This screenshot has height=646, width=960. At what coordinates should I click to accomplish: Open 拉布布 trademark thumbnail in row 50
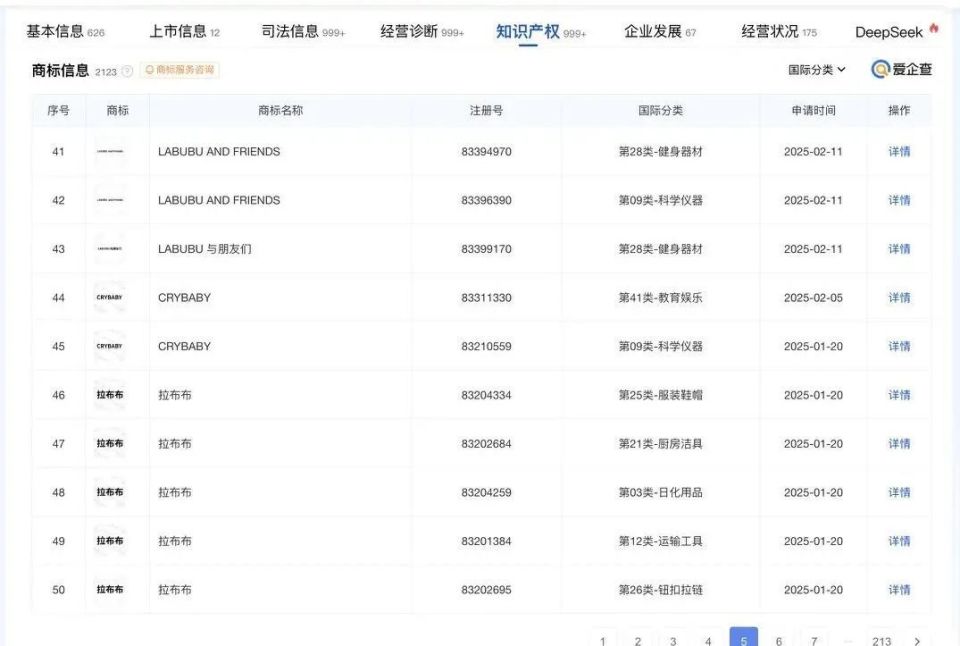point(110,590)
